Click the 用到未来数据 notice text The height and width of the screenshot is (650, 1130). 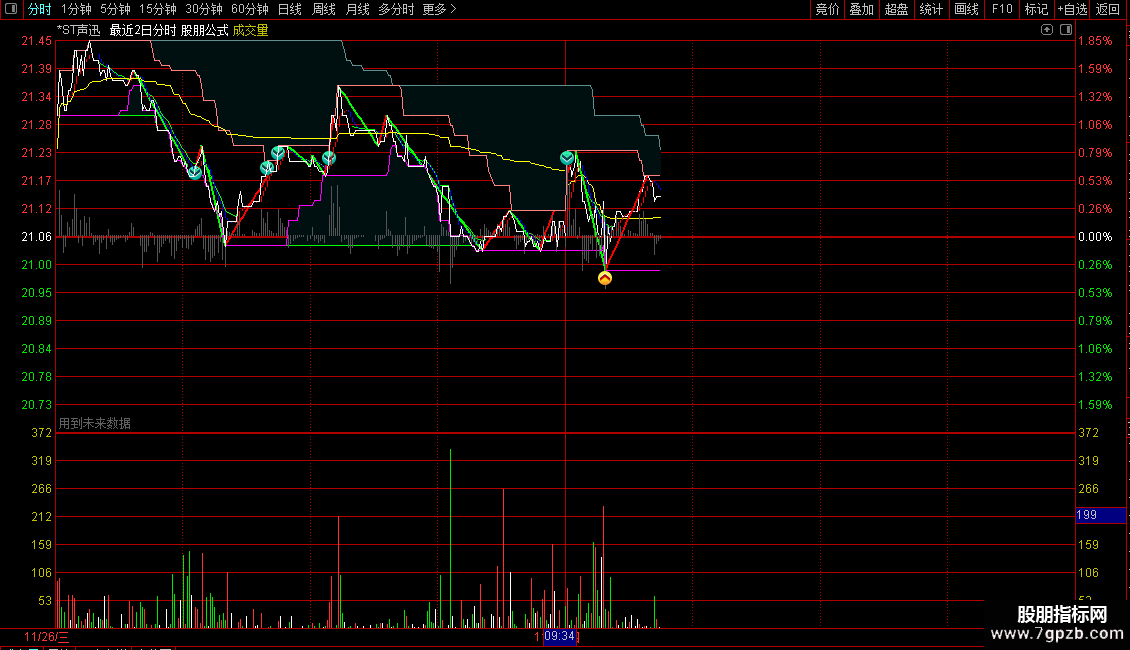[94, 424]
